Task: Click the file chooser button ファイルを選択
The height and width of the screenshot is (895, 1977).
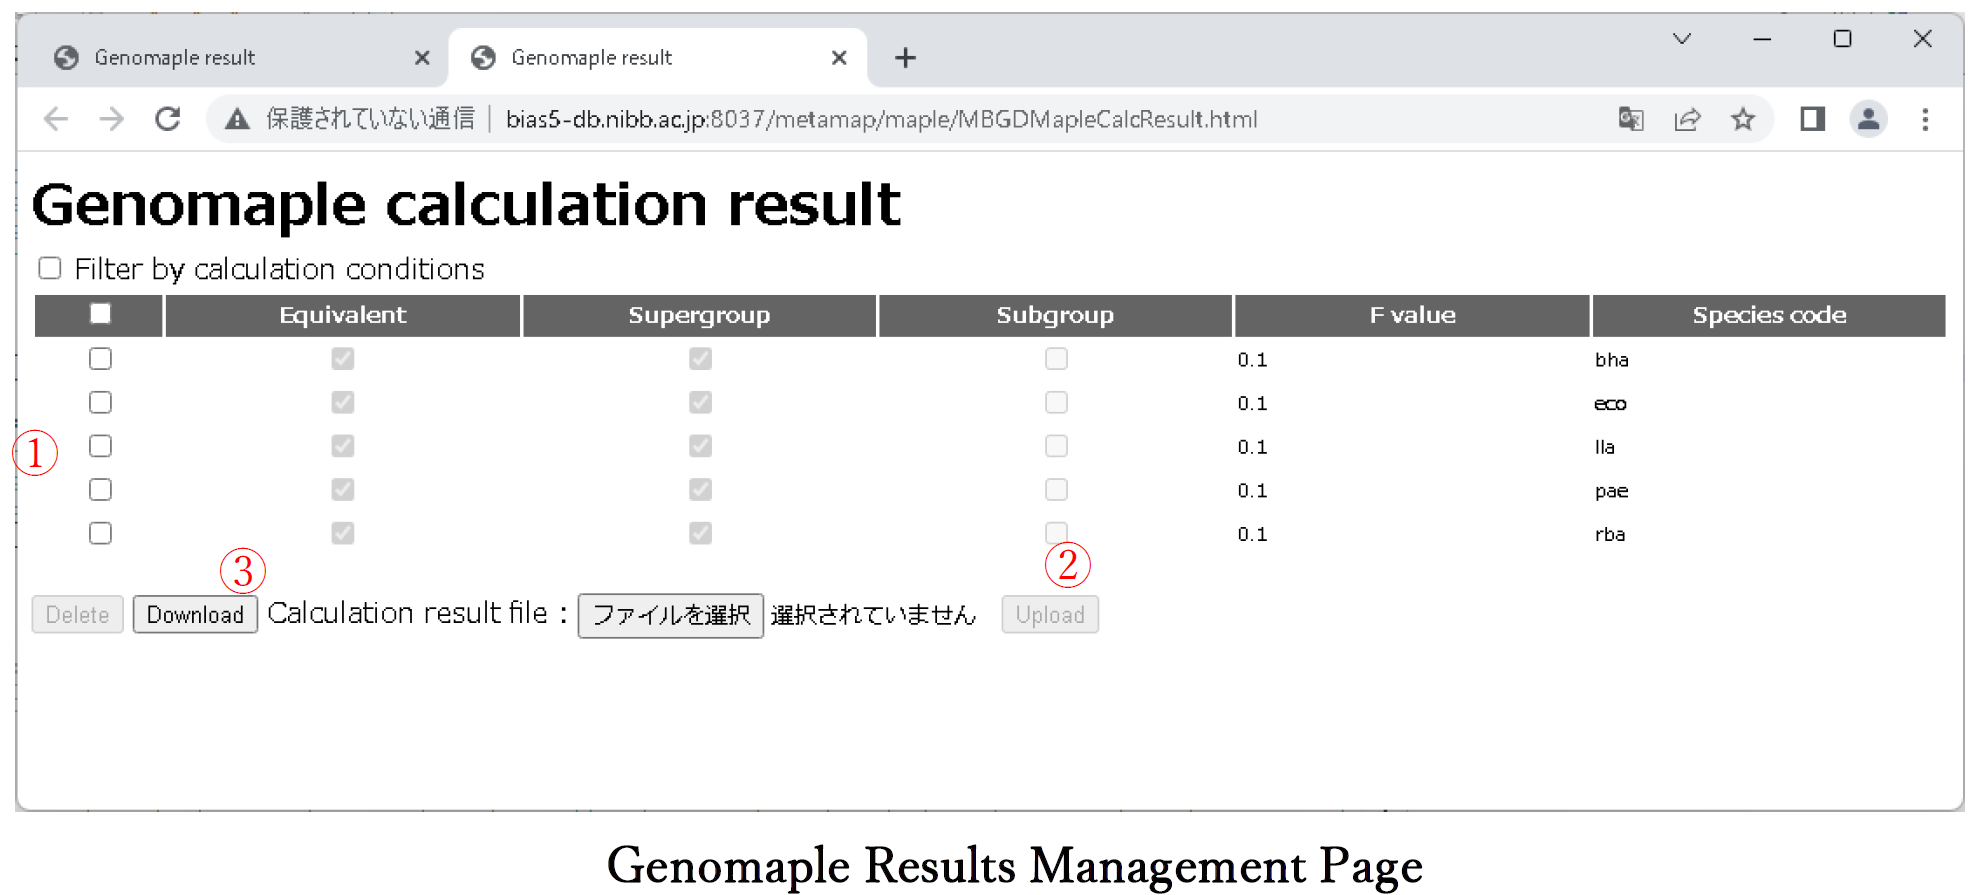Action: click(670, 615)
